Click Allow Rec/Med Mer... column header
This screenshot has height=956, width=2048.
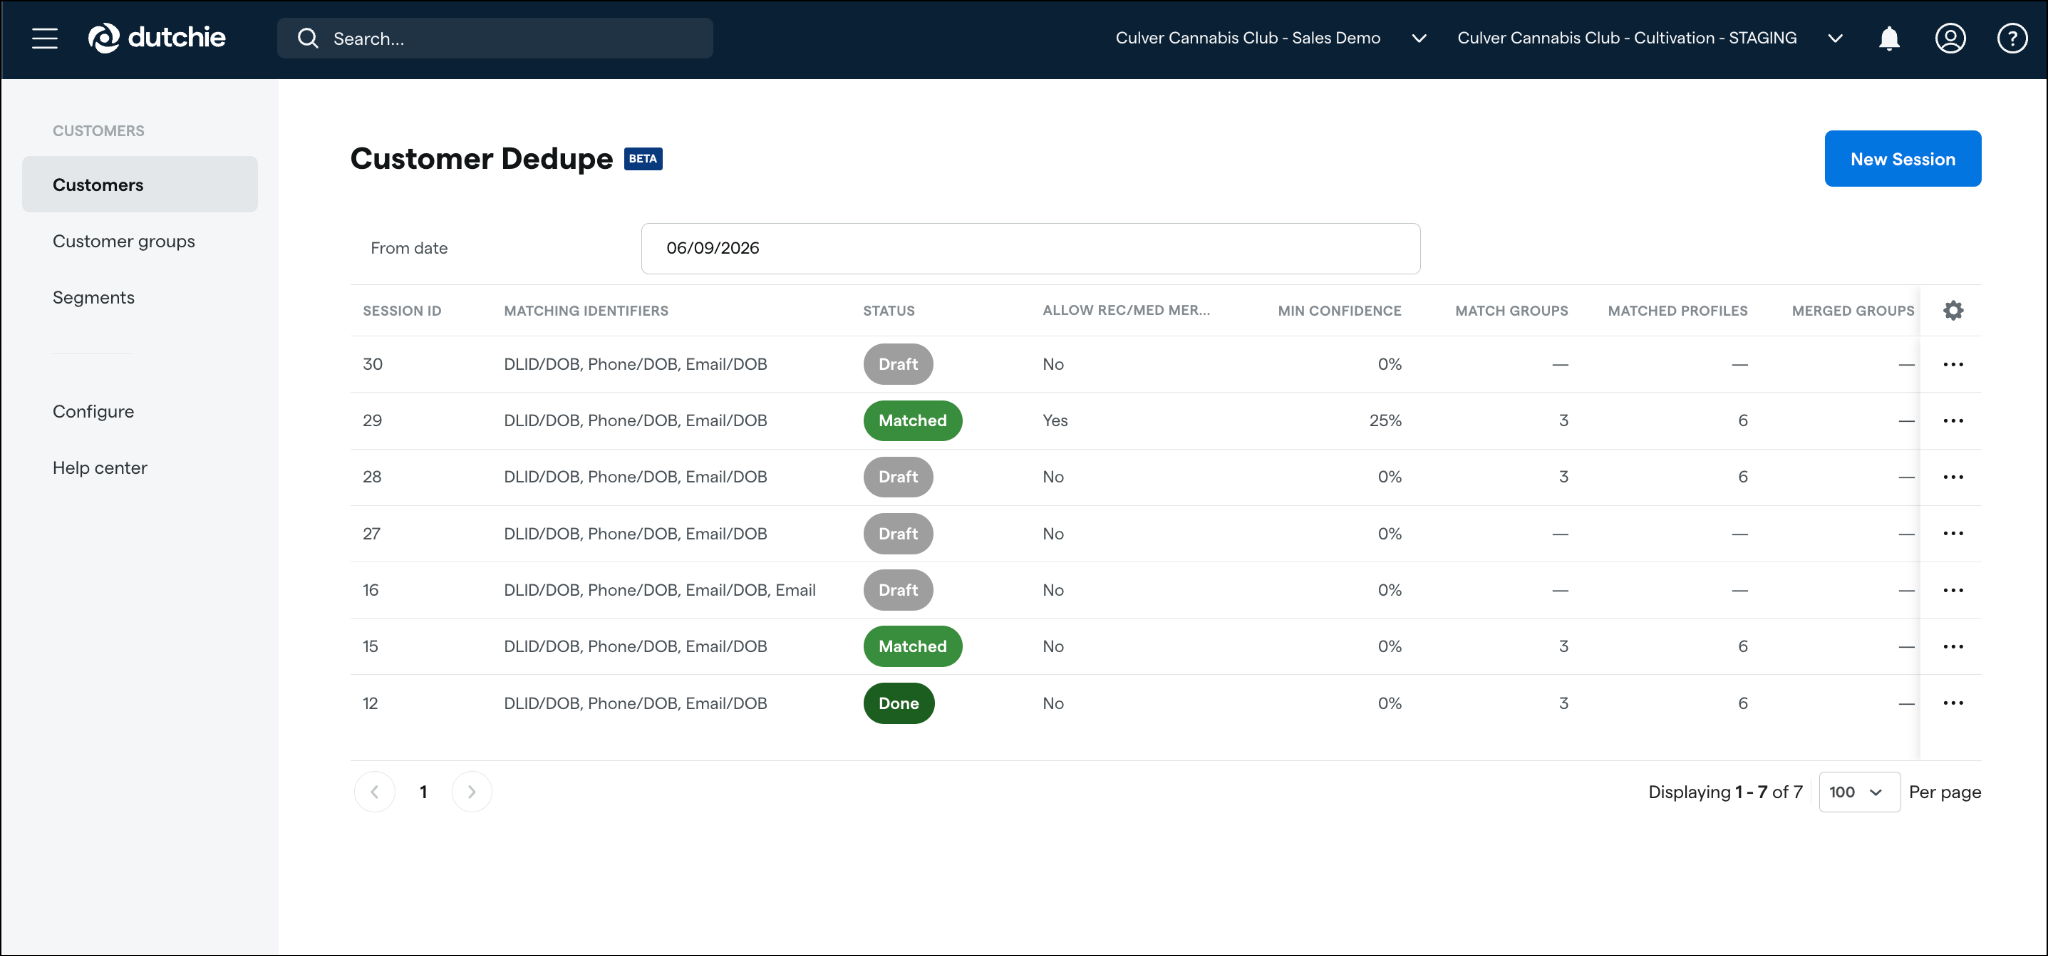(1126, 310)
